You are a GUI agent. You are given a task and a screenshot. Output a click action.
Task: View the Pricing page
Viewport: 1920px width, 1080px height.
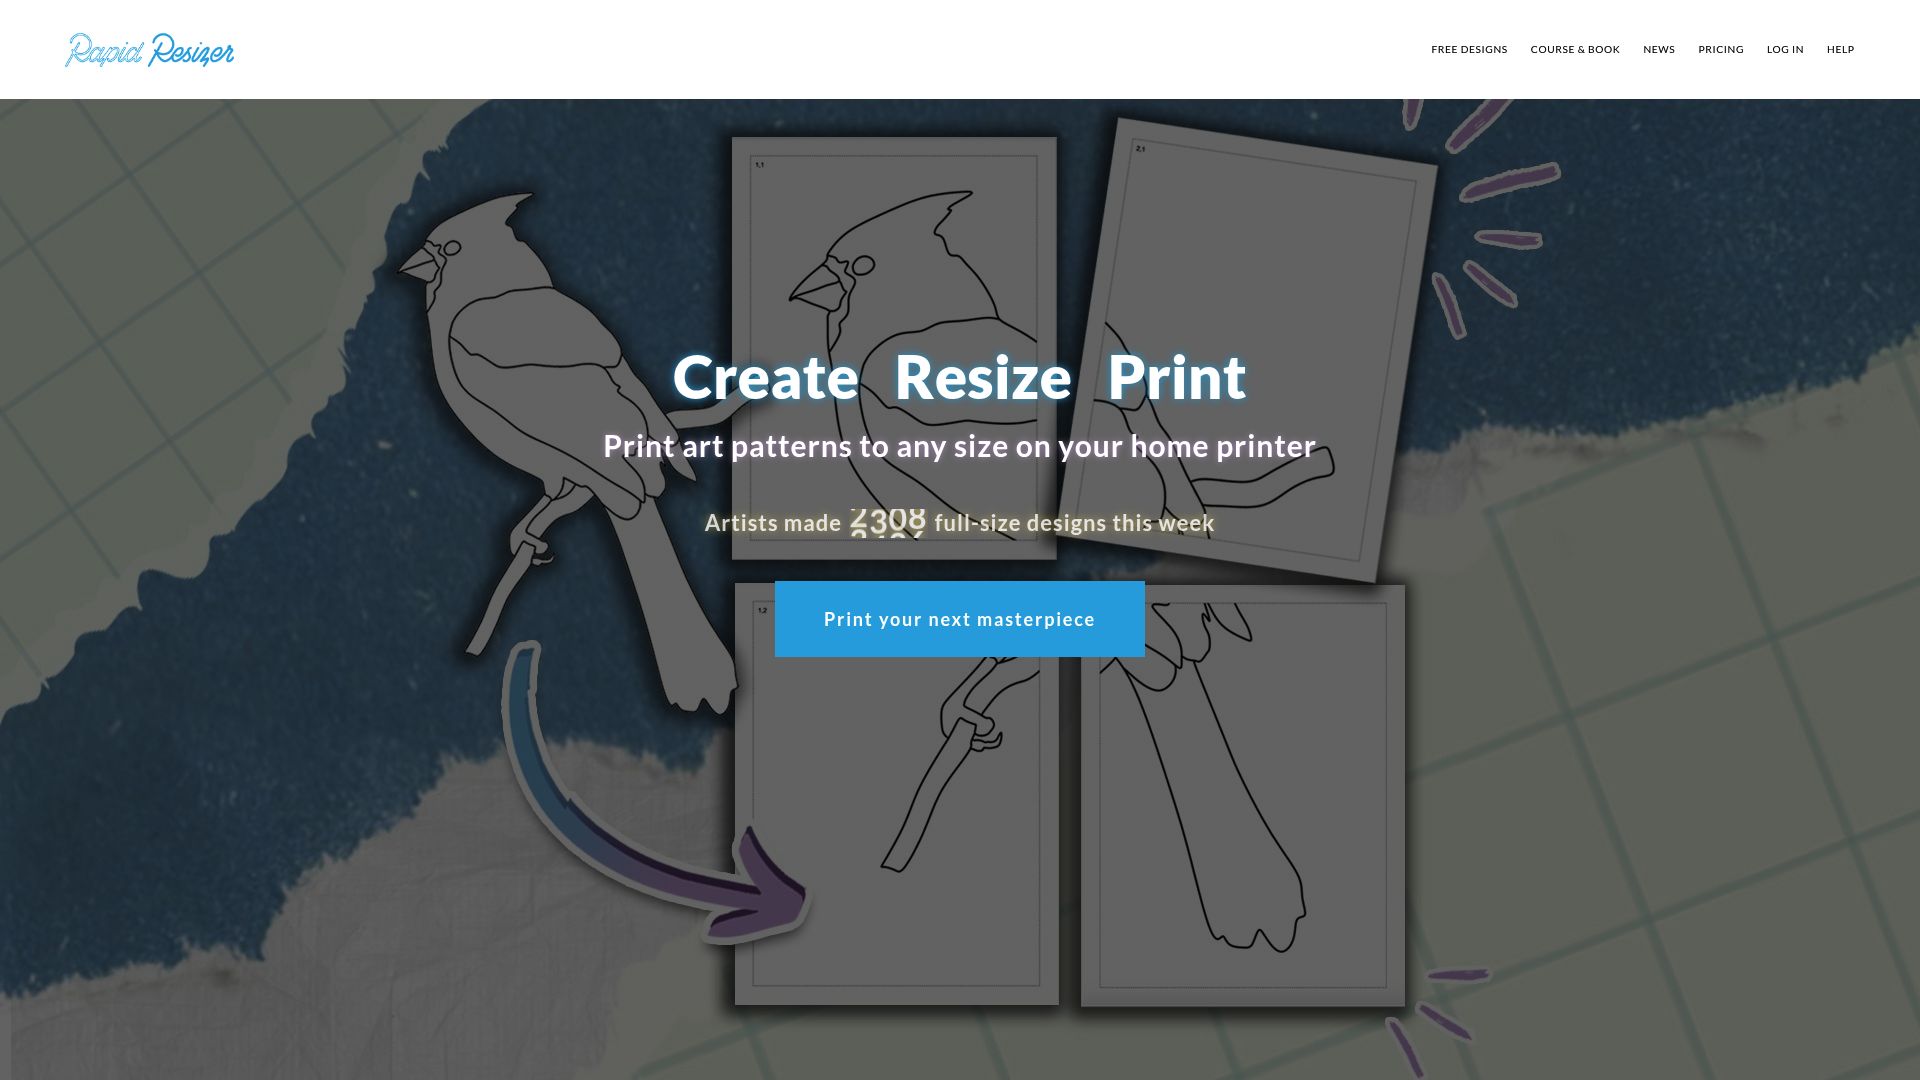pos(1720,49)
